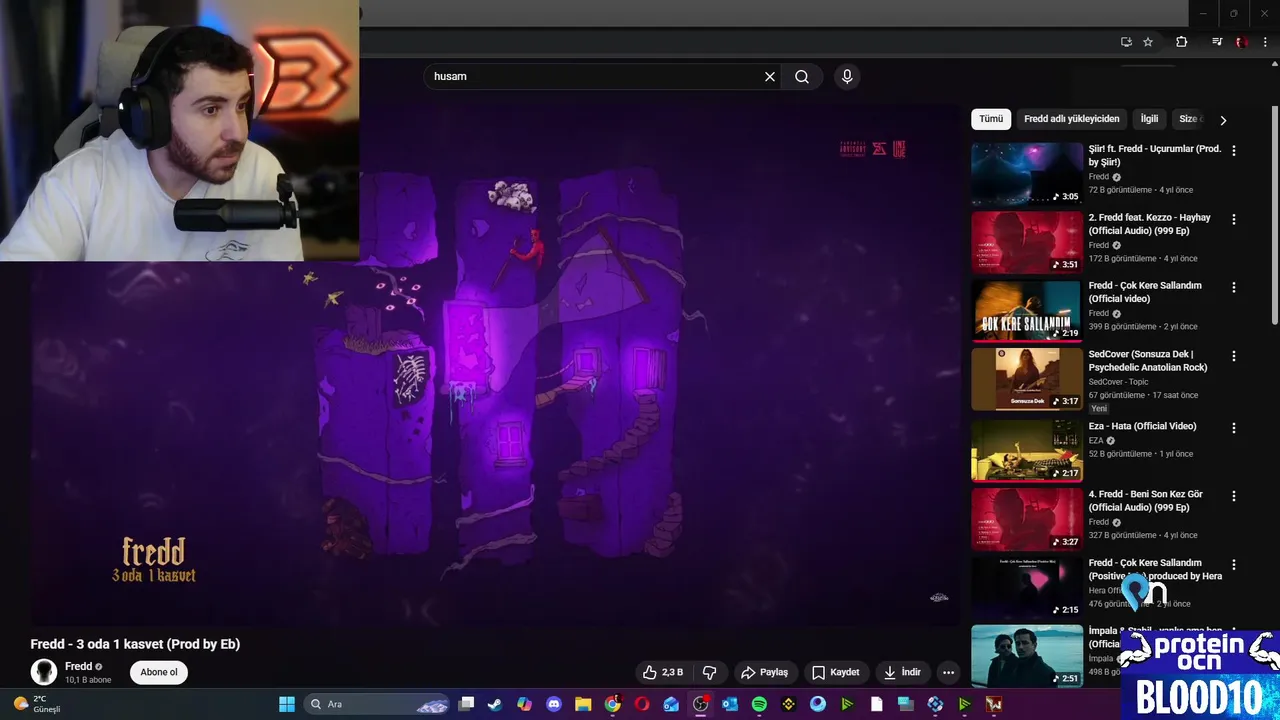Open SedCover Sonsuza Dek video title
Viewport: 1280px width, 720px height.
1148,361
